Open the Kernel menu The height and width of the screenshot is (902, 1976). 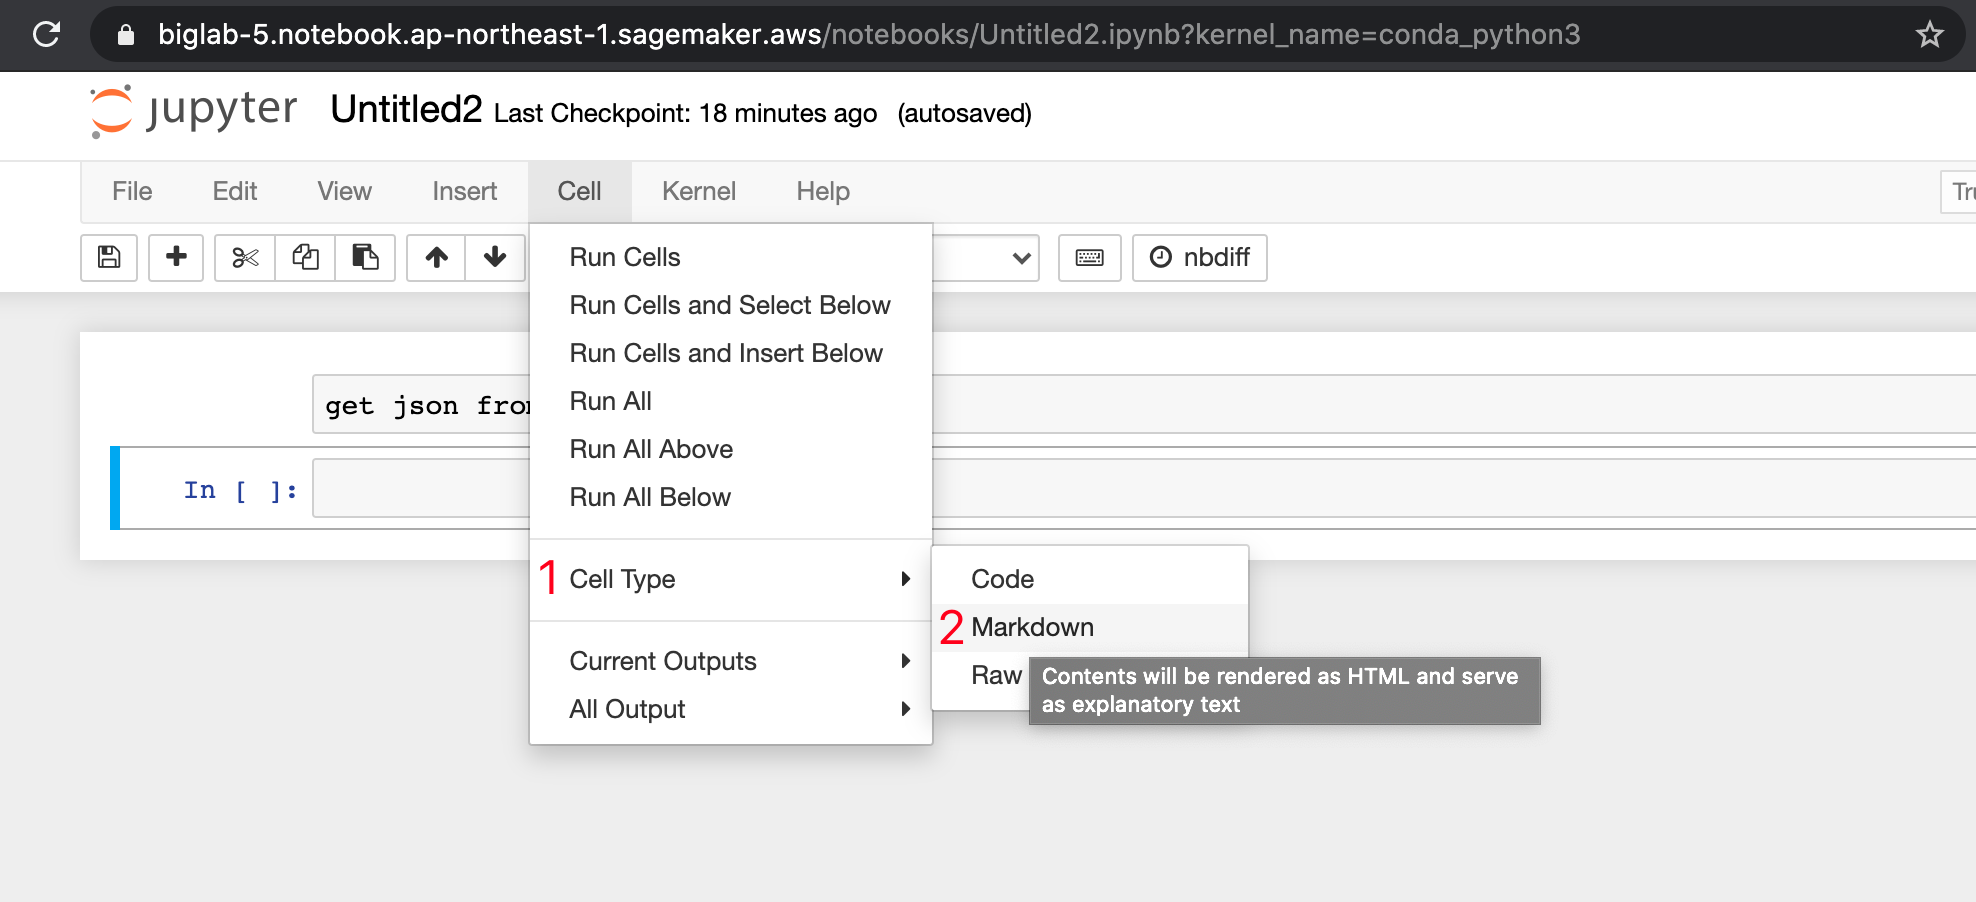tap(699, 191)
